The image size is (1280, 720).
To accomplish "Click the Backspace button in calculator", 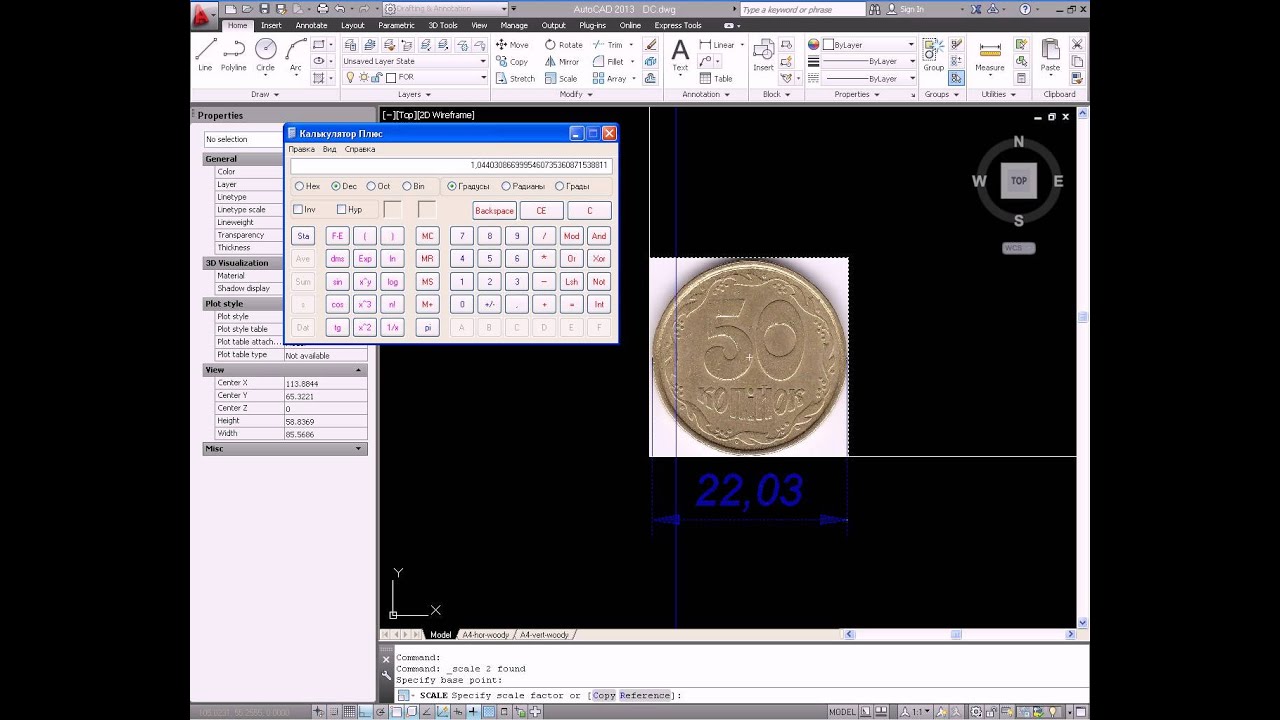I will tap(494, 211).
